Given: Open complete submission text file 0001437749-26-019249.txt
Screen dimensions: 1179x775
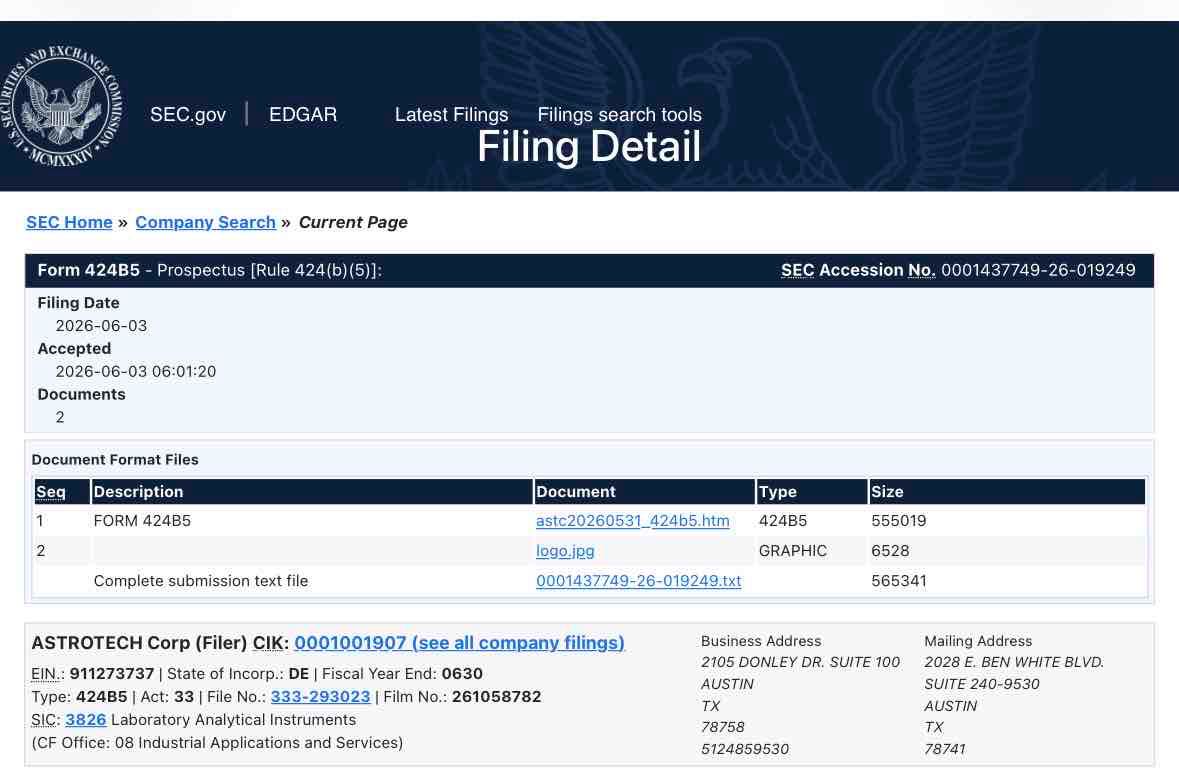Looking at the screenshot, I should pos(638,581).
